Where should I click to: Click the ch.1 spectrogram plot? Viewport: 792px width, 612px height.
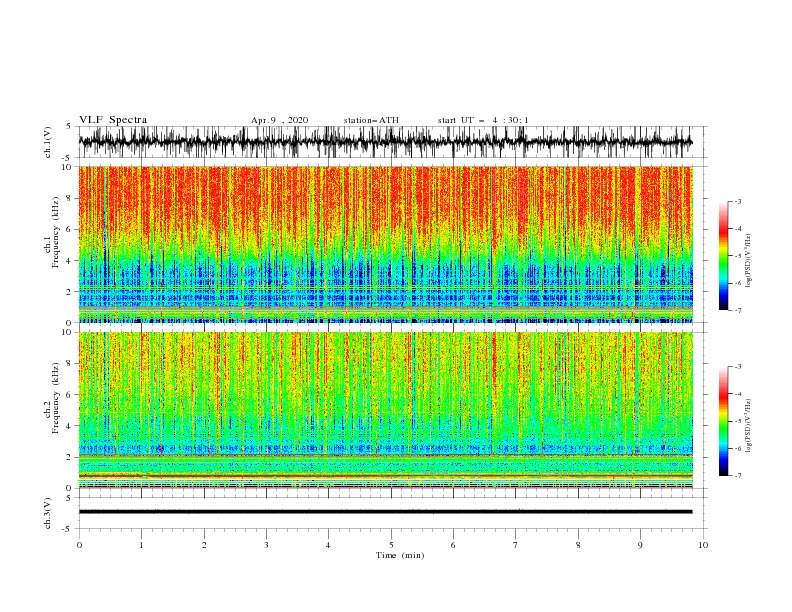[x=385, y=244]
